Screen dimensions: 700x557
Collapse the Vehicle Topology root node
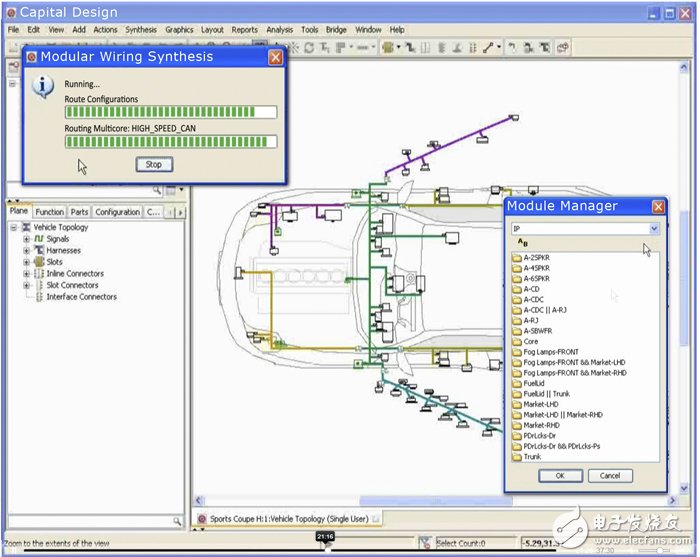click(14, 228)
